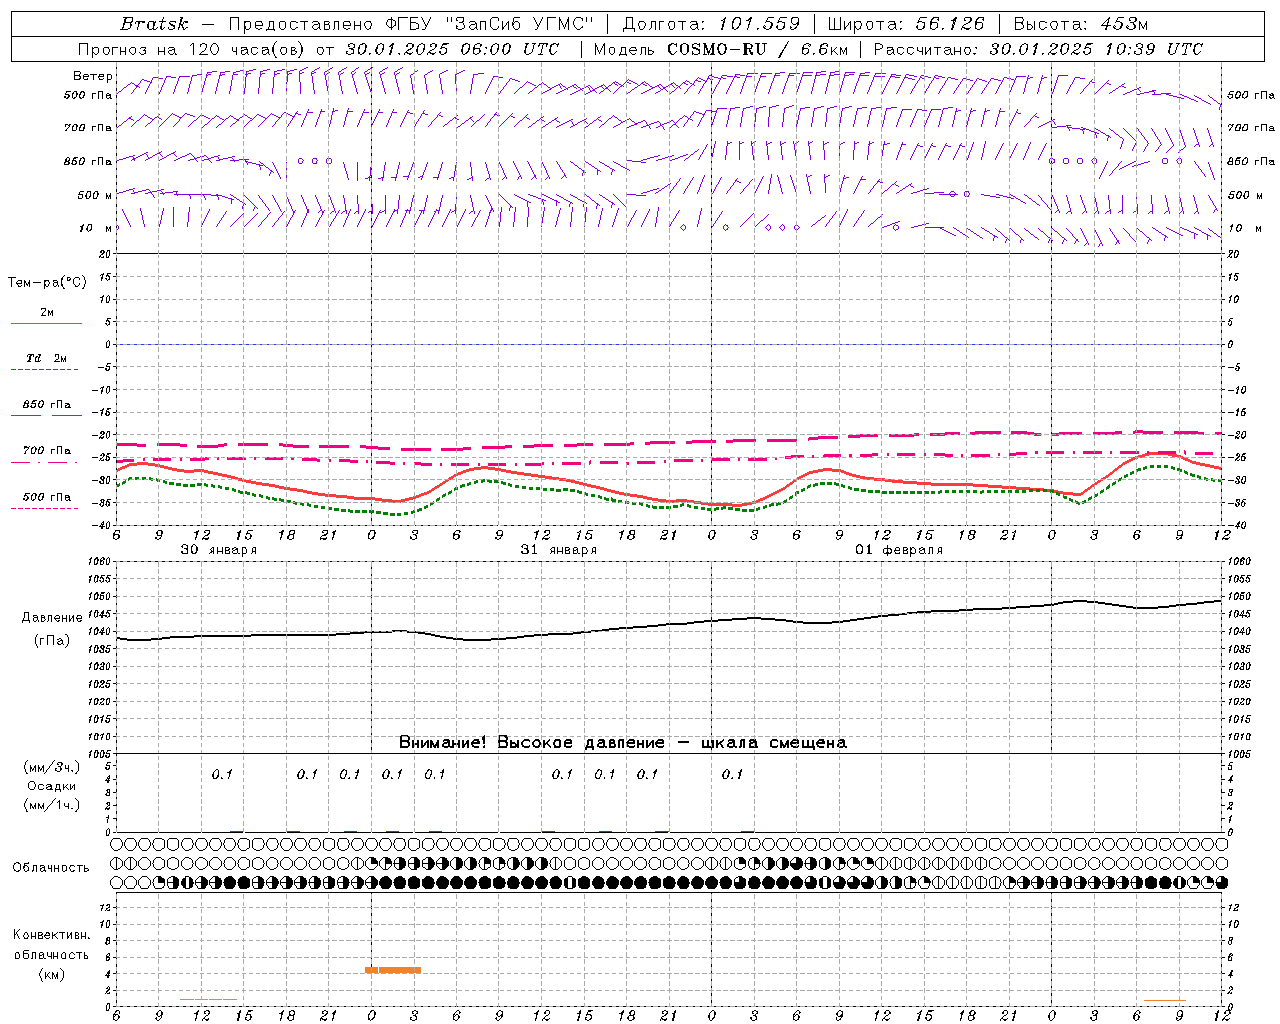
Task: Click red legend line under temperature "700 гПа"
Action: pos(46,462)
